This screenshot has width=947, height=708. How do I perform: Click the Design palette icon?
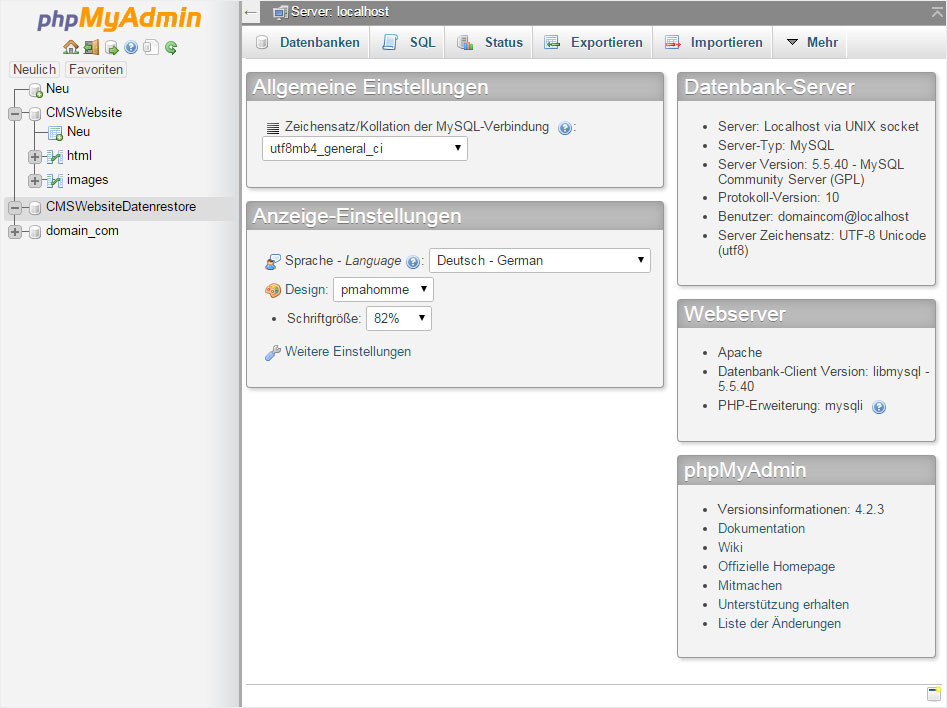click(x=273, y=291)
